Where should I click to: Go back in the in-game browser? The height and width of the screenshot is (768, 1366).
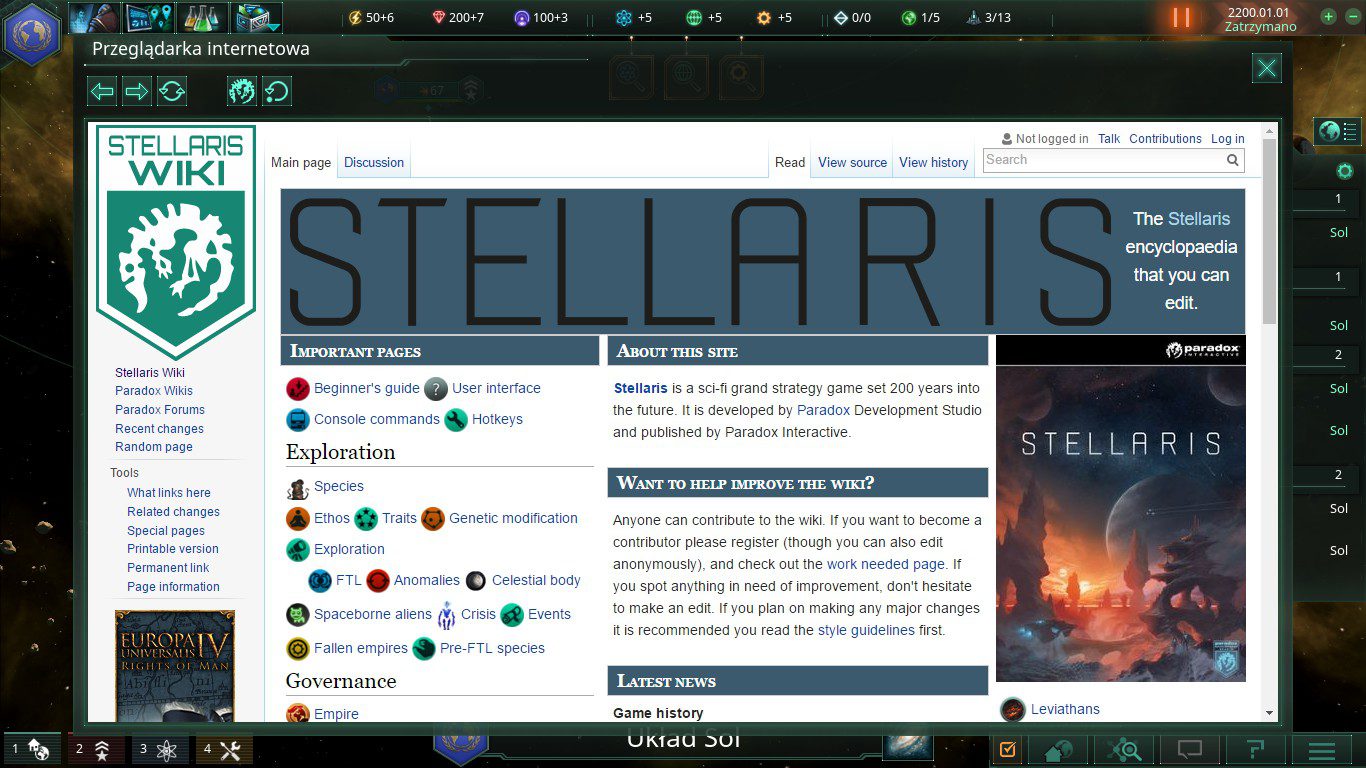[x=102, y=92]
